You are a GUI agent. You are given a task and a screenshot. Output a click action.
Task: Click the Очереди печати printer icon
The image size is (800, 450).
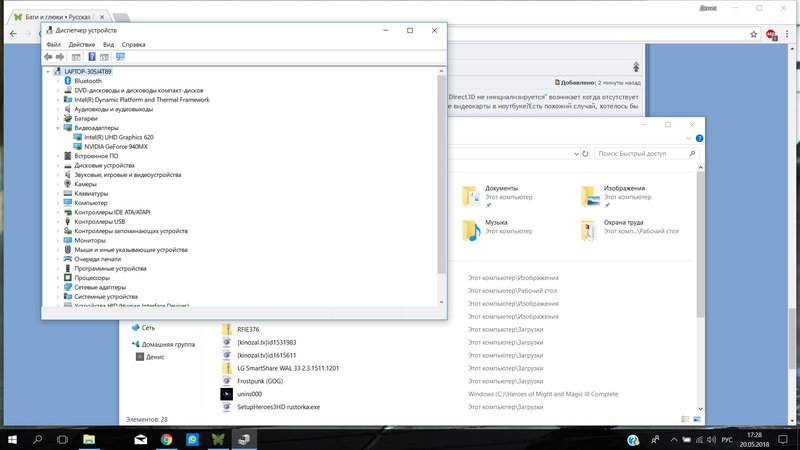coord(67,259)
